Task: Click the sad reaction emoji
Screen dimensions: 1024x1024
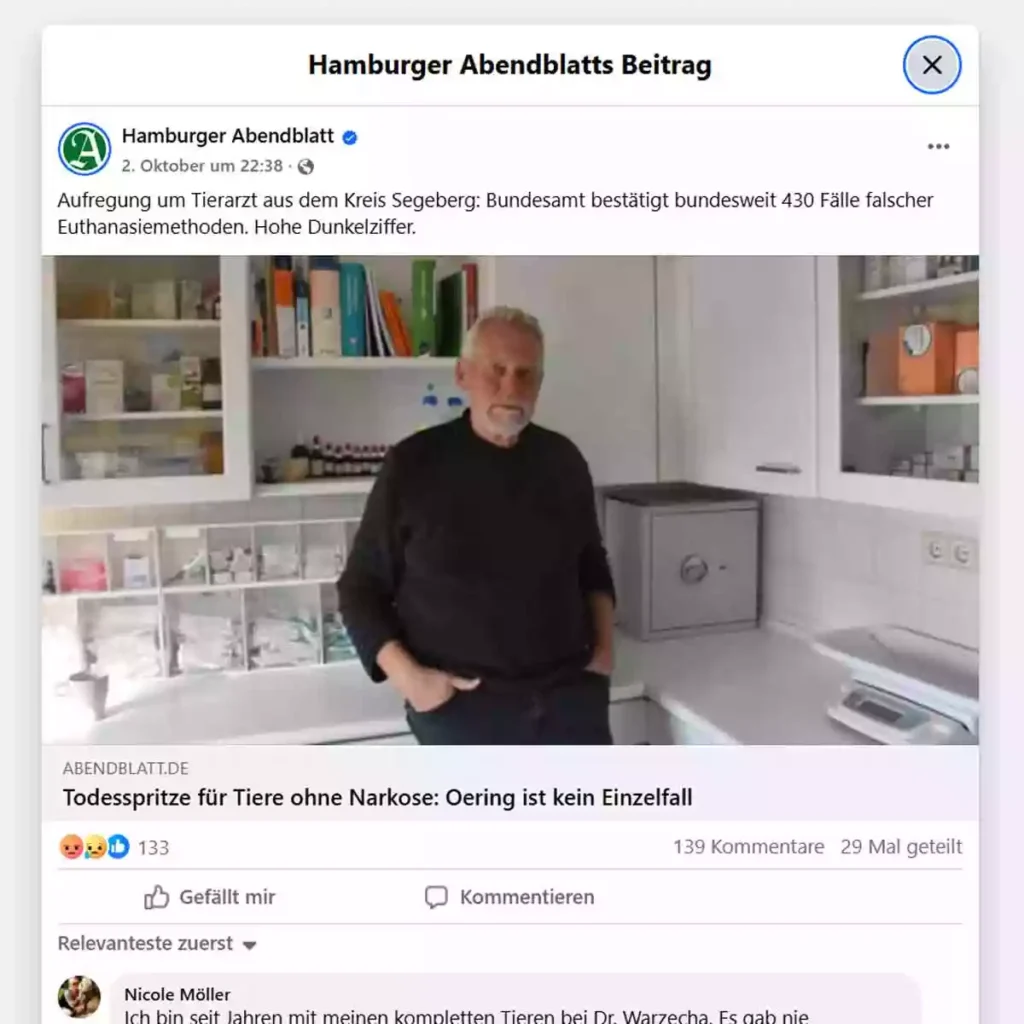Action: pos(95,847)
